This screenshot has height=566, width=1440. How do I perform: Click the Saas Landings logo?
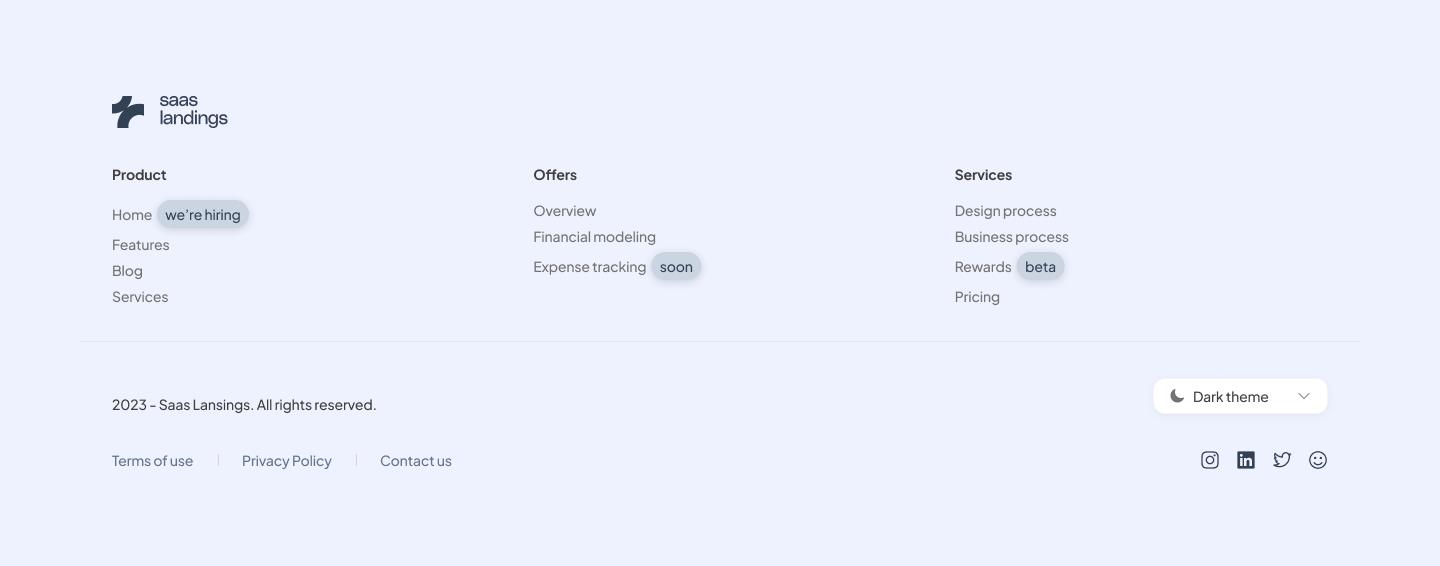[x=170, y=112]
